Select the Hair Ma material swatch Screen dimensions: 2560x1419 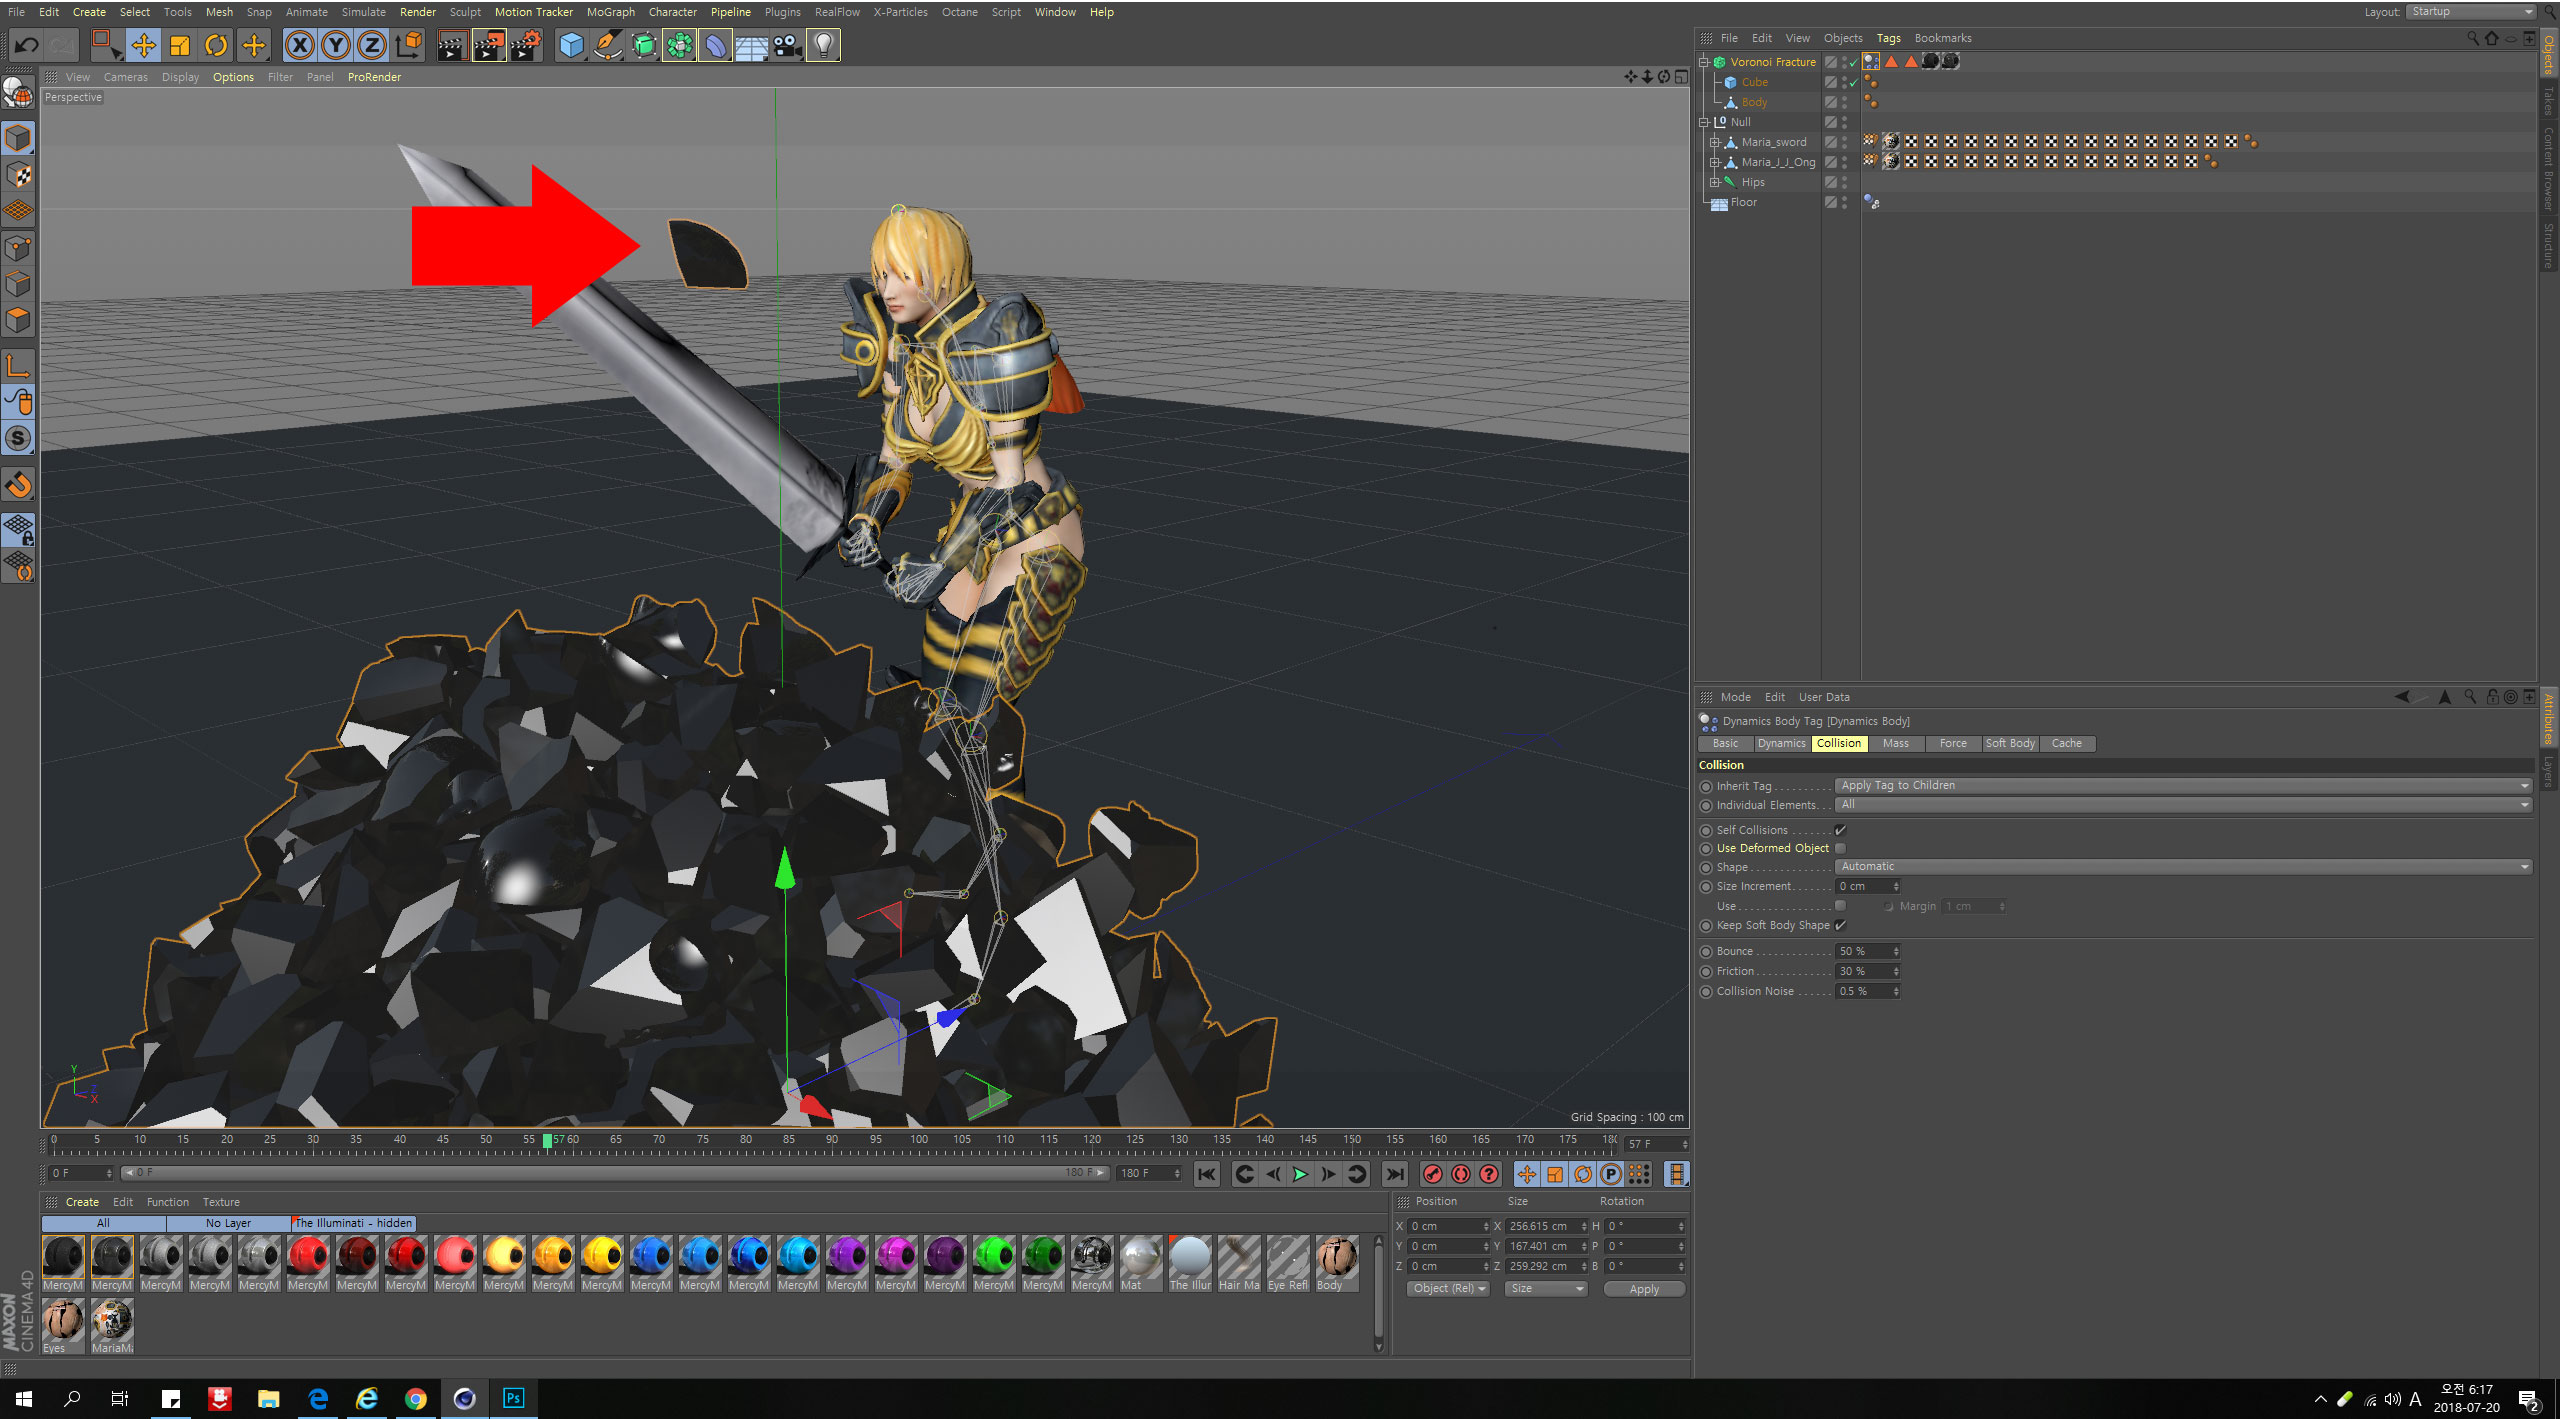(1239, 1263)
